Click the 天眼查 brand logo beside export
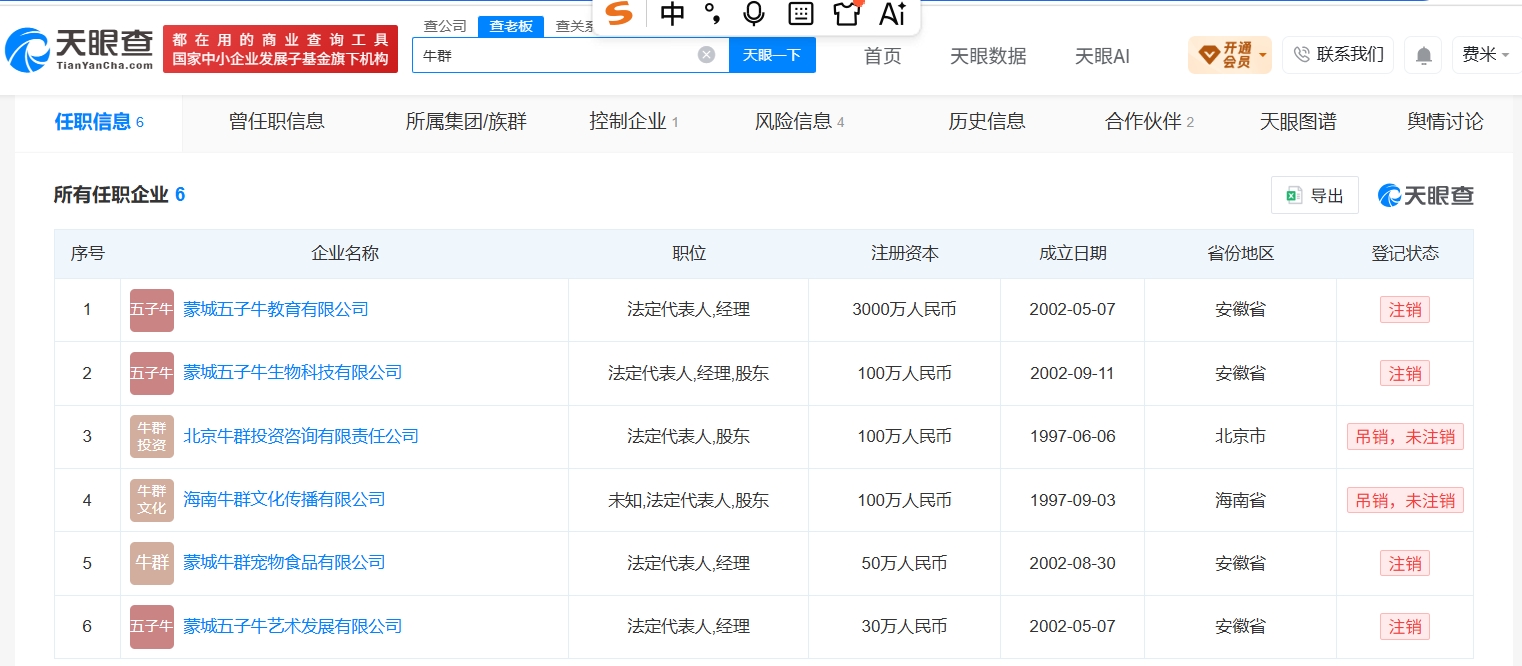Image resolution: width=1522 pixels, height=666 pixels. pyautogui.click(x=1425, y=195)
